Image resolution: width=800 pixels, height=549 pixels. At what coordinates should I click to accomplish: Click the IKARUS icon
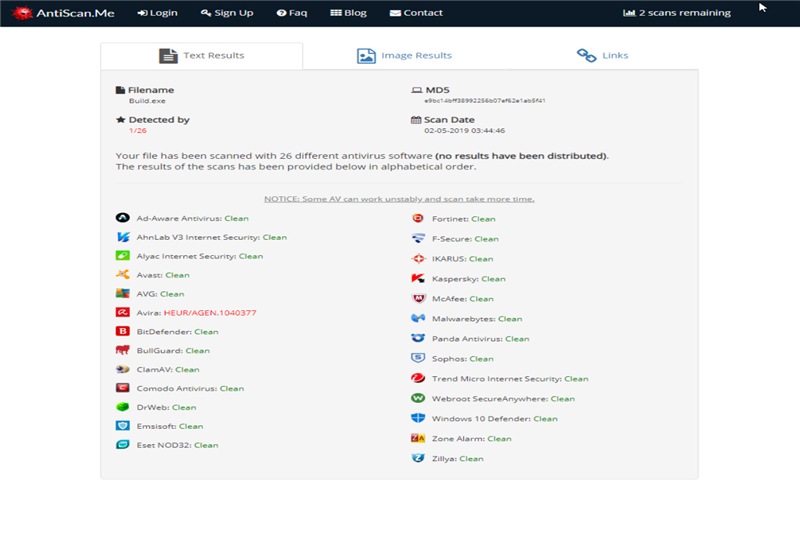point(418,258)
